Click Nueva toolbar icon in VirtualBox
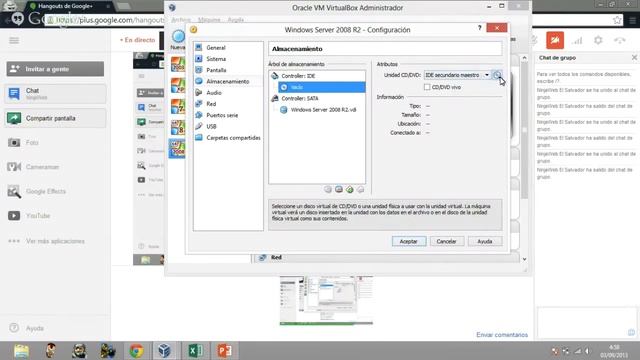 pos(178,40)
